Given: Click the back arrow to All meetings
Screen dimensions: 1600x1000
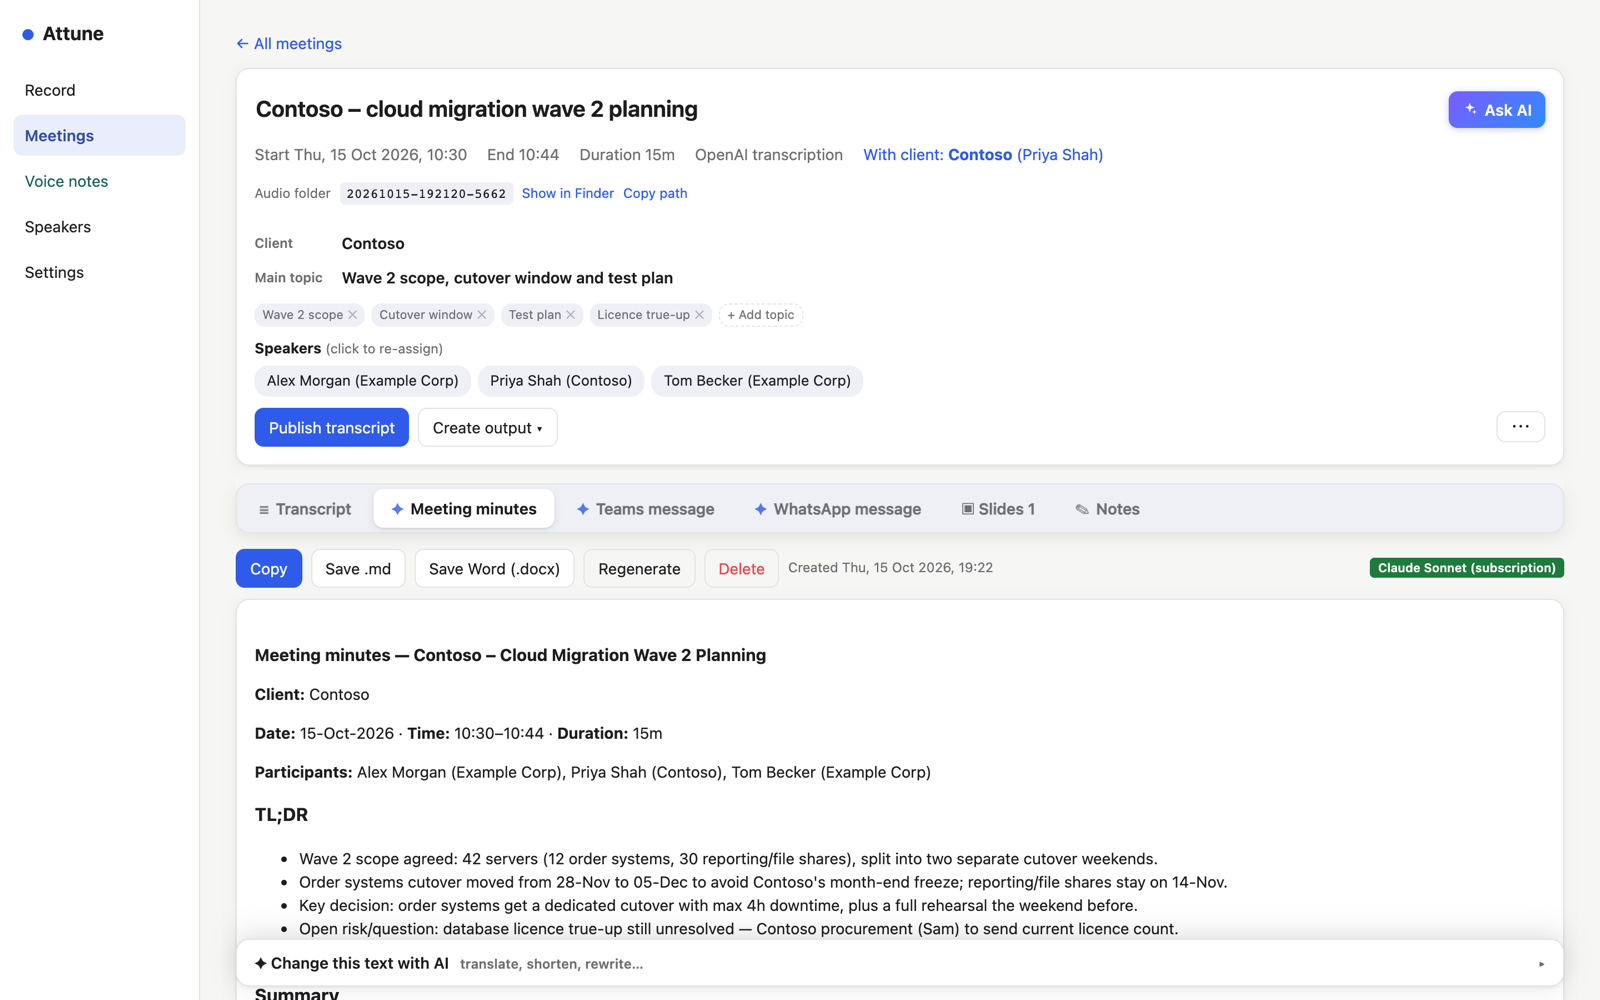Looking at the screenshot, I should [289, 44].
